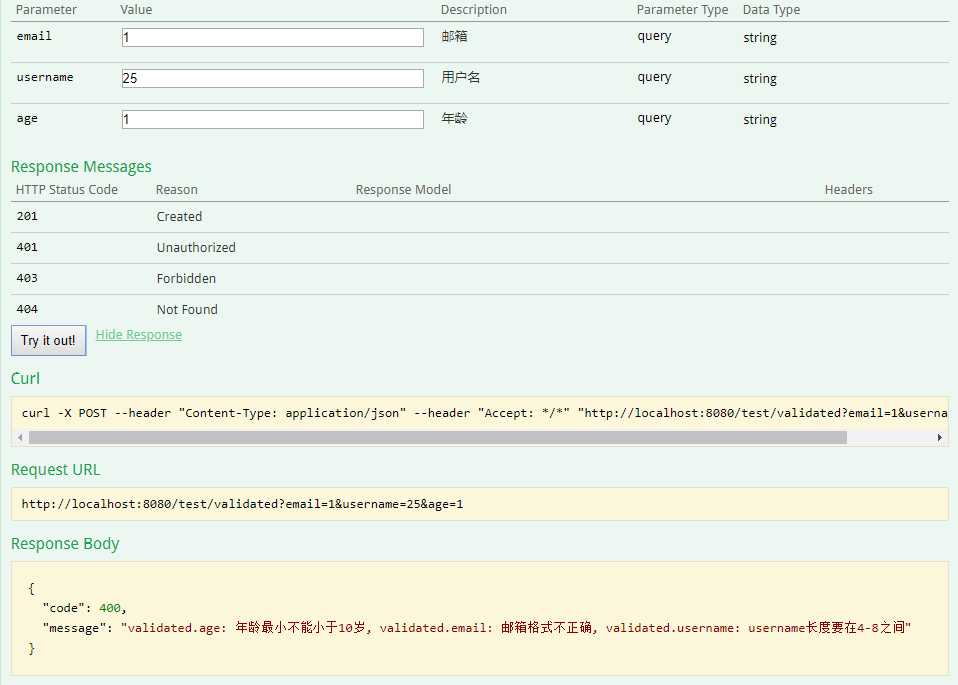Click the Response Body heading

65,544
